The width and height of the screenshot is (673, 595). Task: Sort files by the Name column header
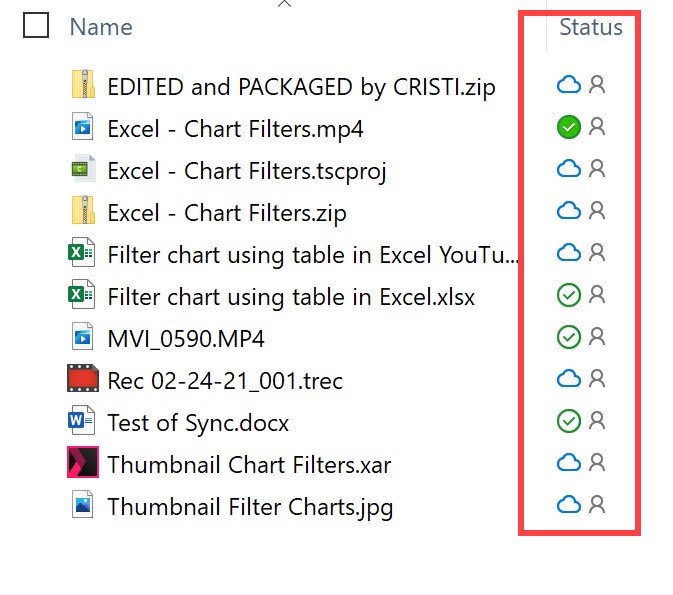(101, 27)
